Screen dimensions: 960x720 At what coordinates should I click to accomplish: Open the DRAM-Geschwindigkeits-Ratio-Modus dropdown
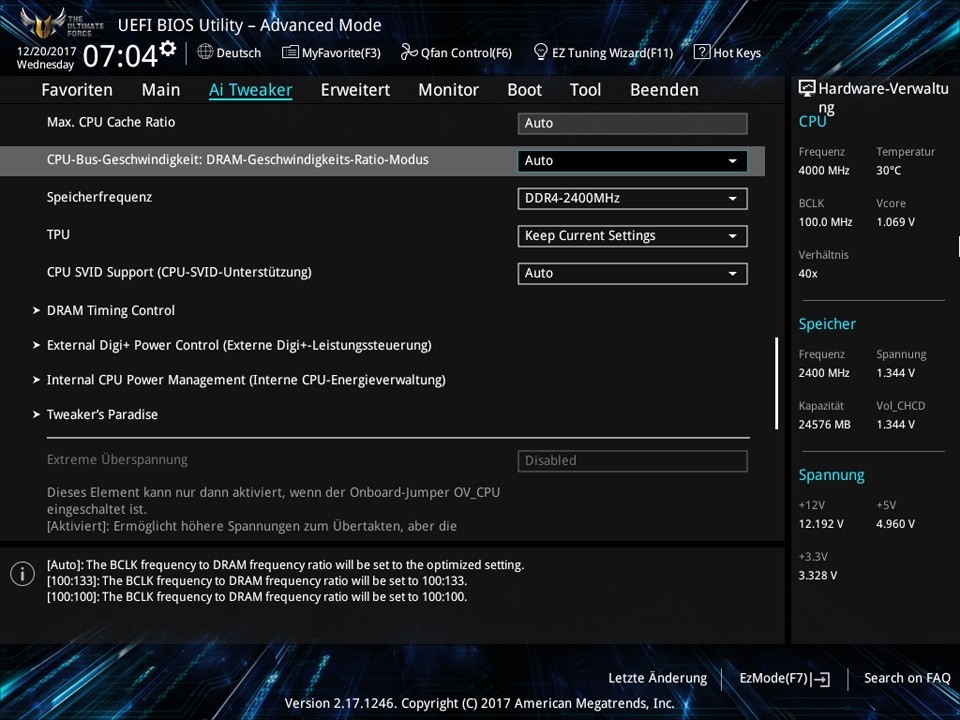[x=632, y=161]
